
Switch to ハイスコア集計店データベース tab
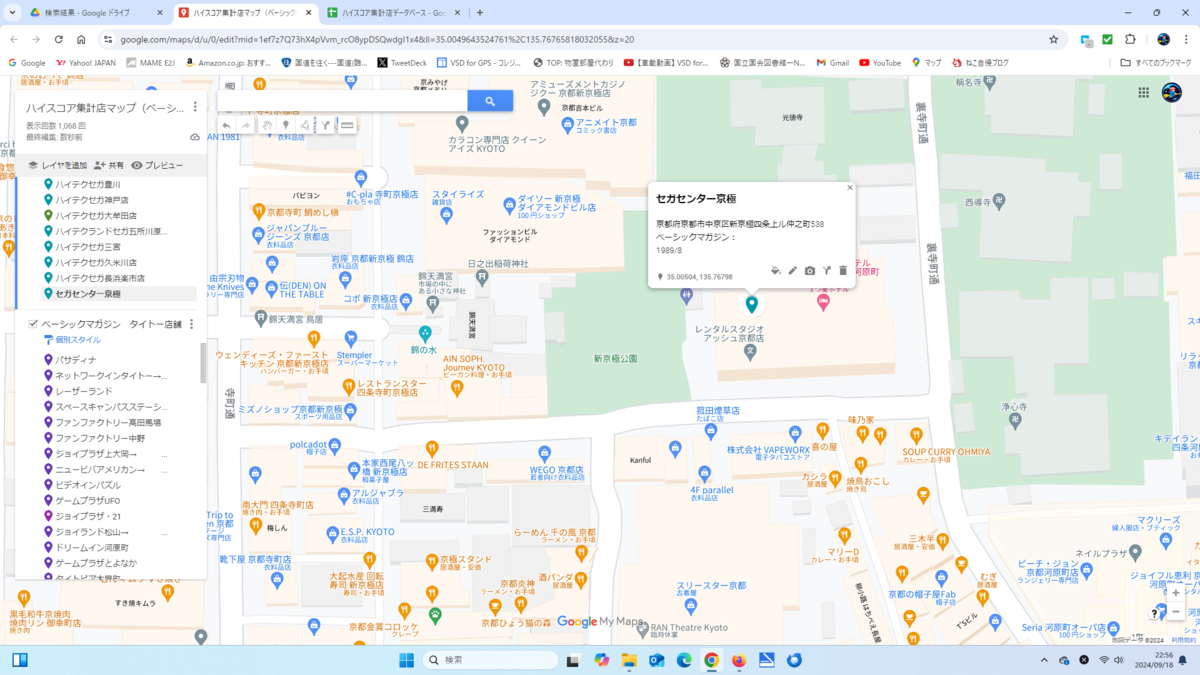click(x=395, y=13)
